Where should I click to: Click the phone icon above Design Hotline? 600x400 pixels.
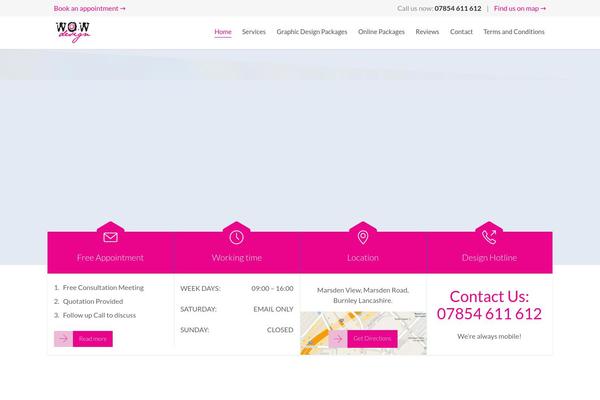point(489,237)
